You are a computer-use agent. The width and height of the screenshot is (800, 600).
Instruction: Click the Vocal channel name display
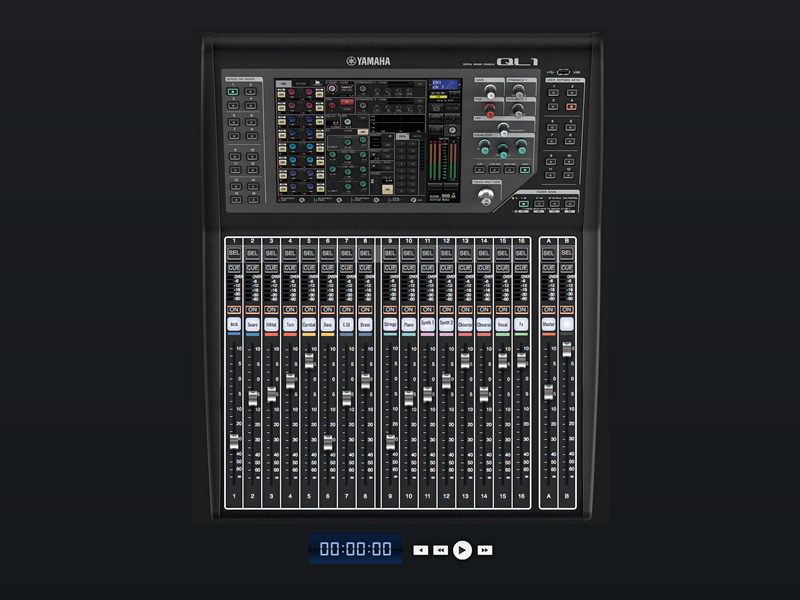click(503, 324)
